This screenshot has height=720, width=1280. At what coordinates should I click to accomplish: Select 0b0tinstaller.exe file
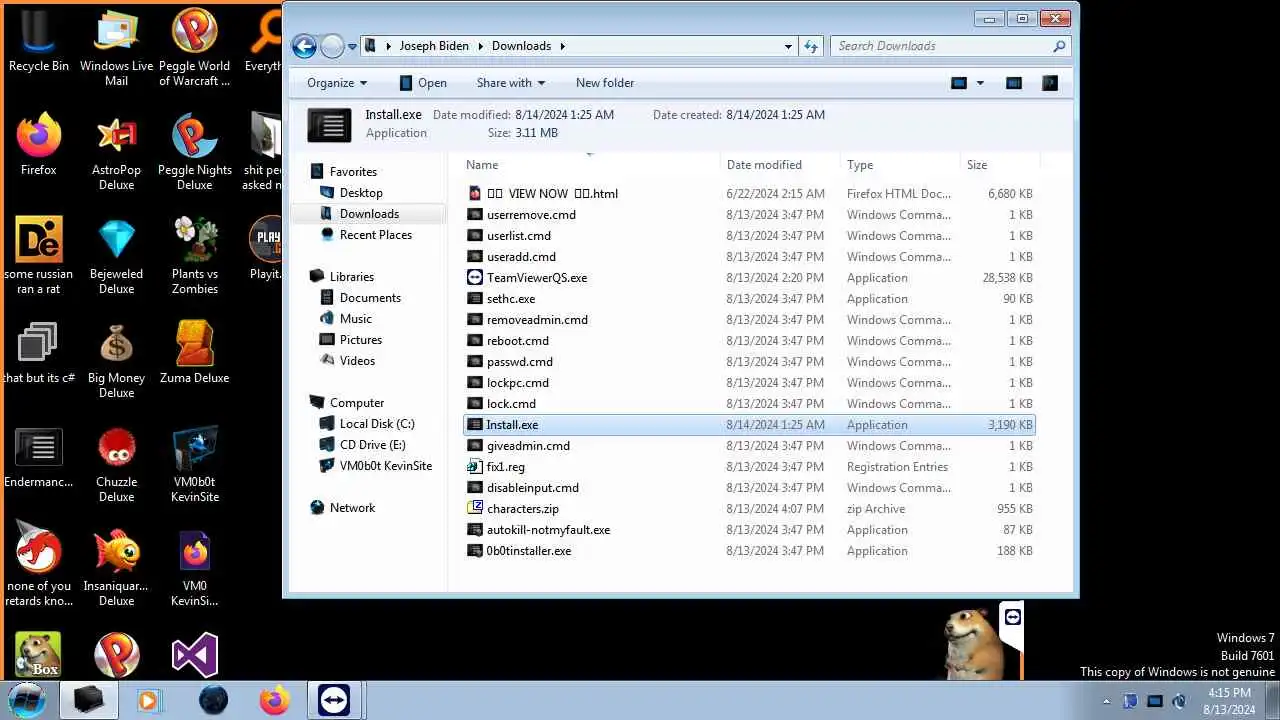pos(749,551)
